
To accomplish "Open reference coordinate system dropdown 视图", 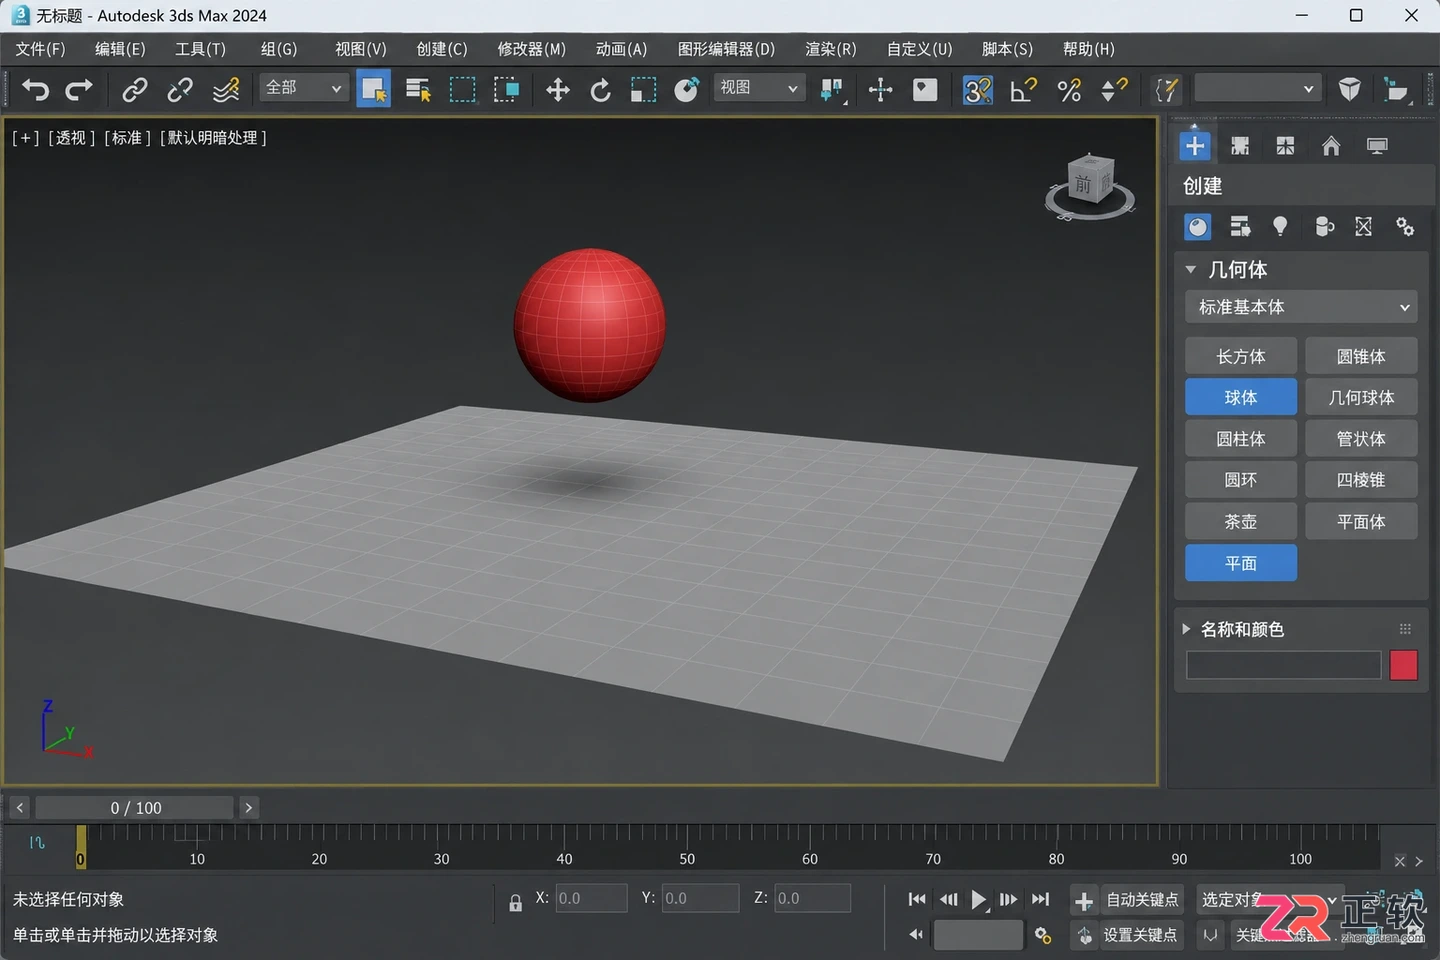I will 759,88.
